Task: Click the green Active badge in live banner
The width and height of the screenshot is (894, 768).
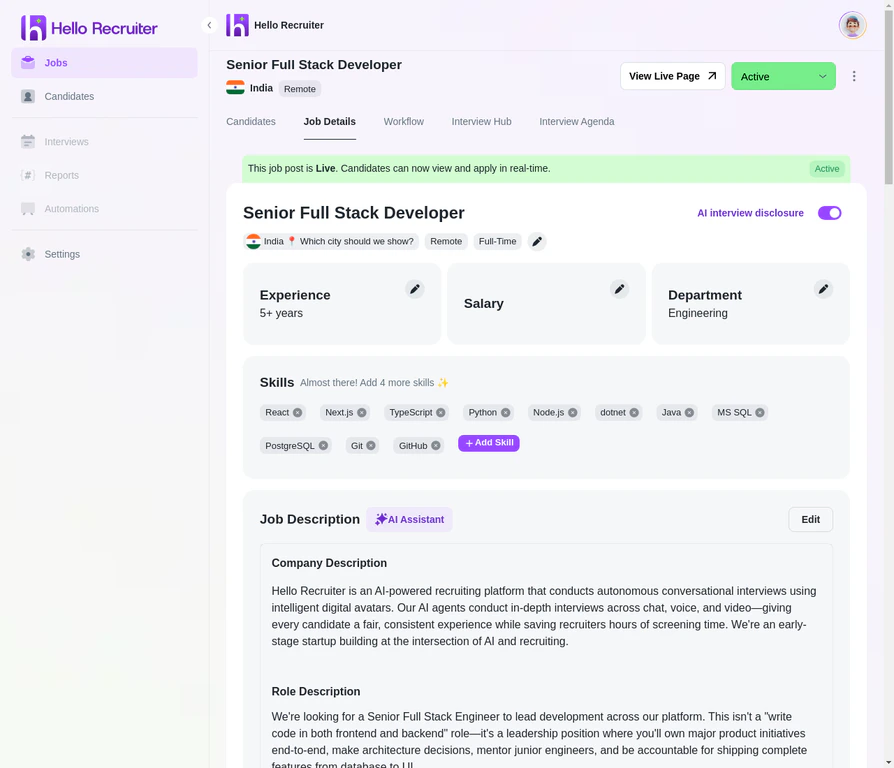Action: click(x=827, y=169)
